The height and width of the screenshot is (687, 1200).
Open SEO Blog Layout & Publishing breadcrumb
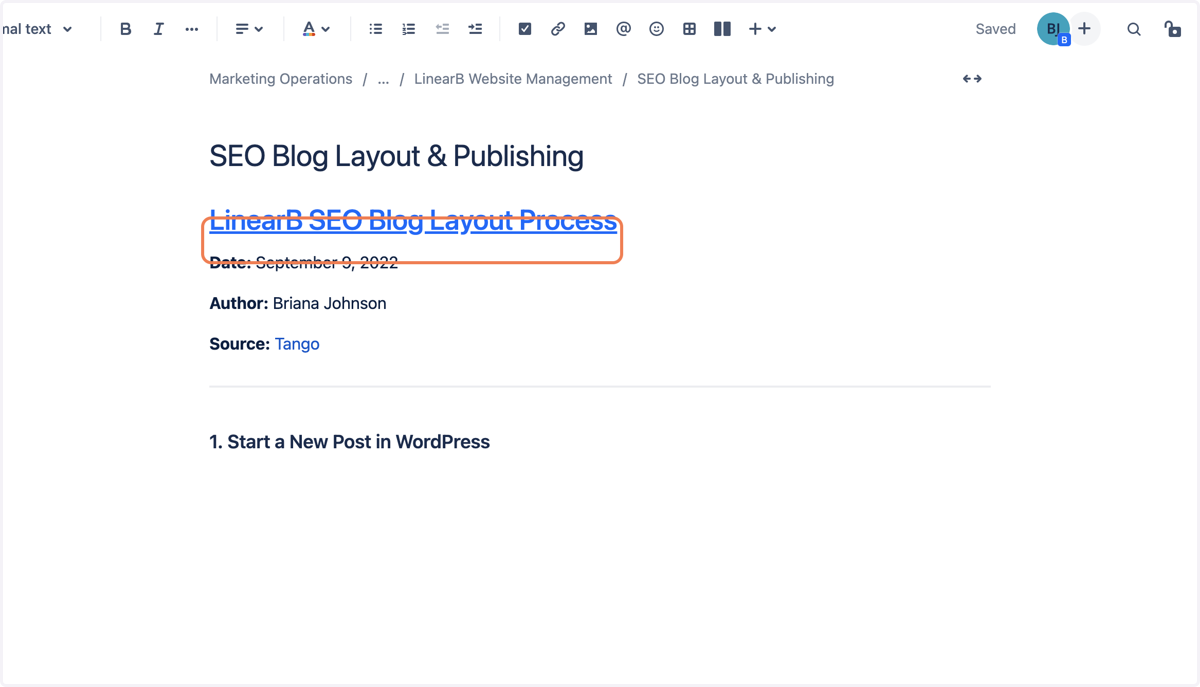pyautogui.click(x=735, y=79)
